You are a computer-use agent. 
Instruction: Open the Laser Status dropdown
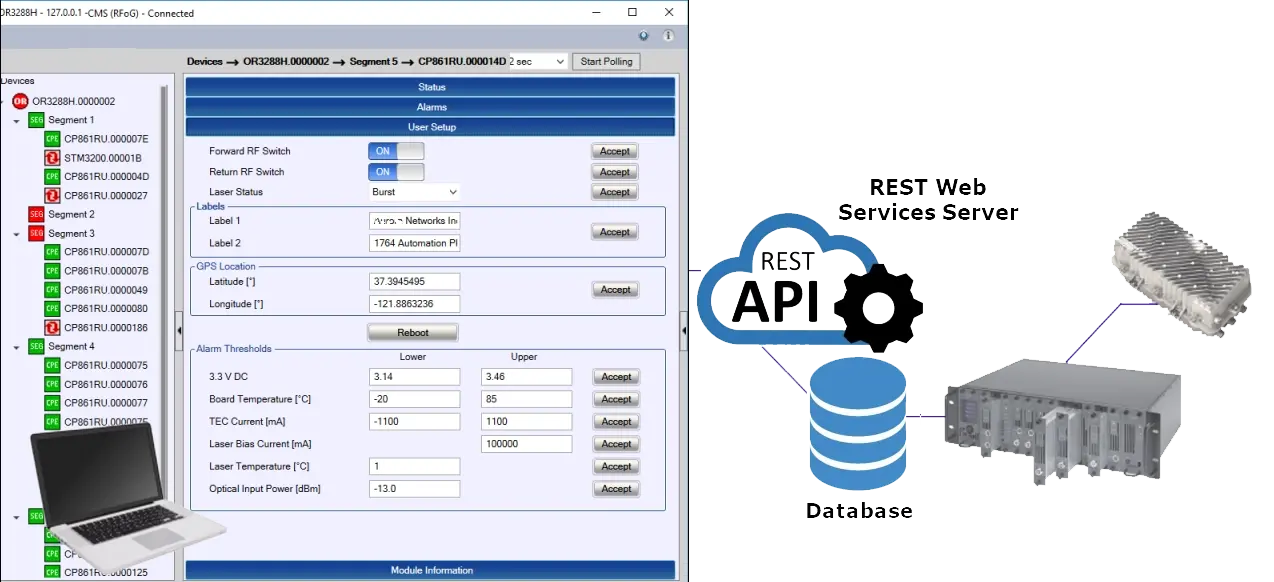click(414, 192)
